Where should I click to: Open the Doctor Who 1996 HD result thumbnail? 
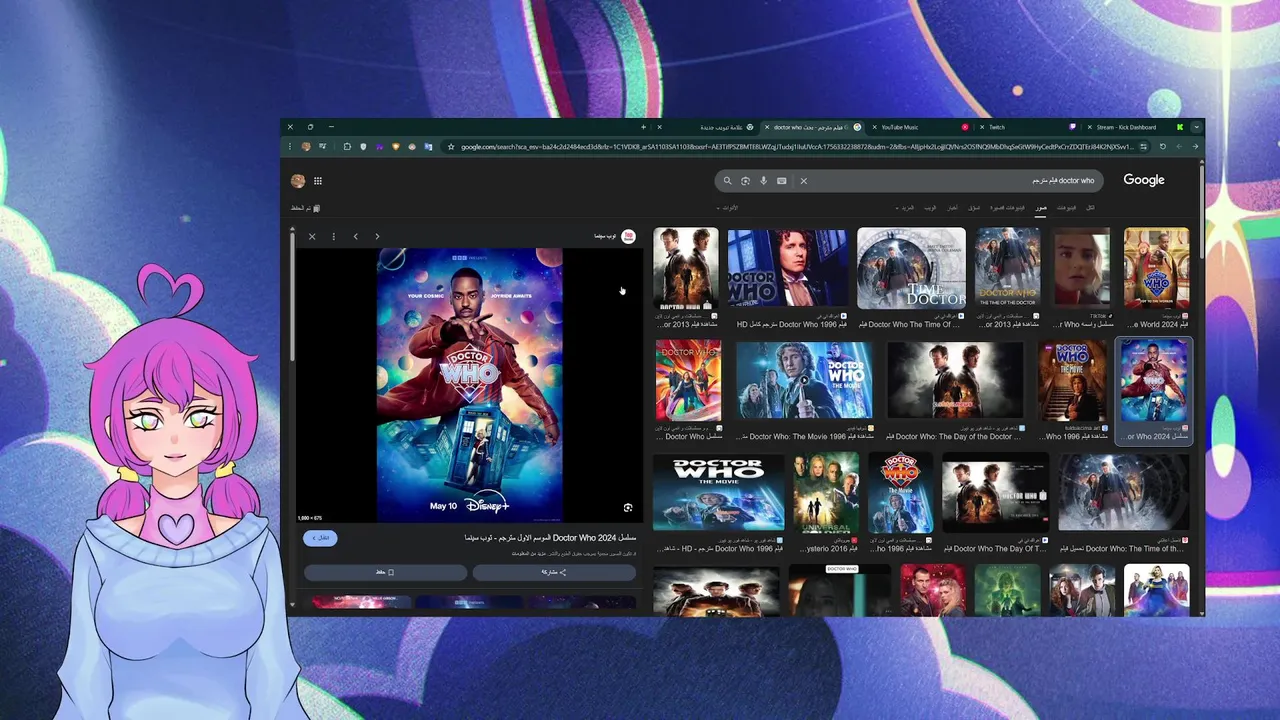(788, 268)
